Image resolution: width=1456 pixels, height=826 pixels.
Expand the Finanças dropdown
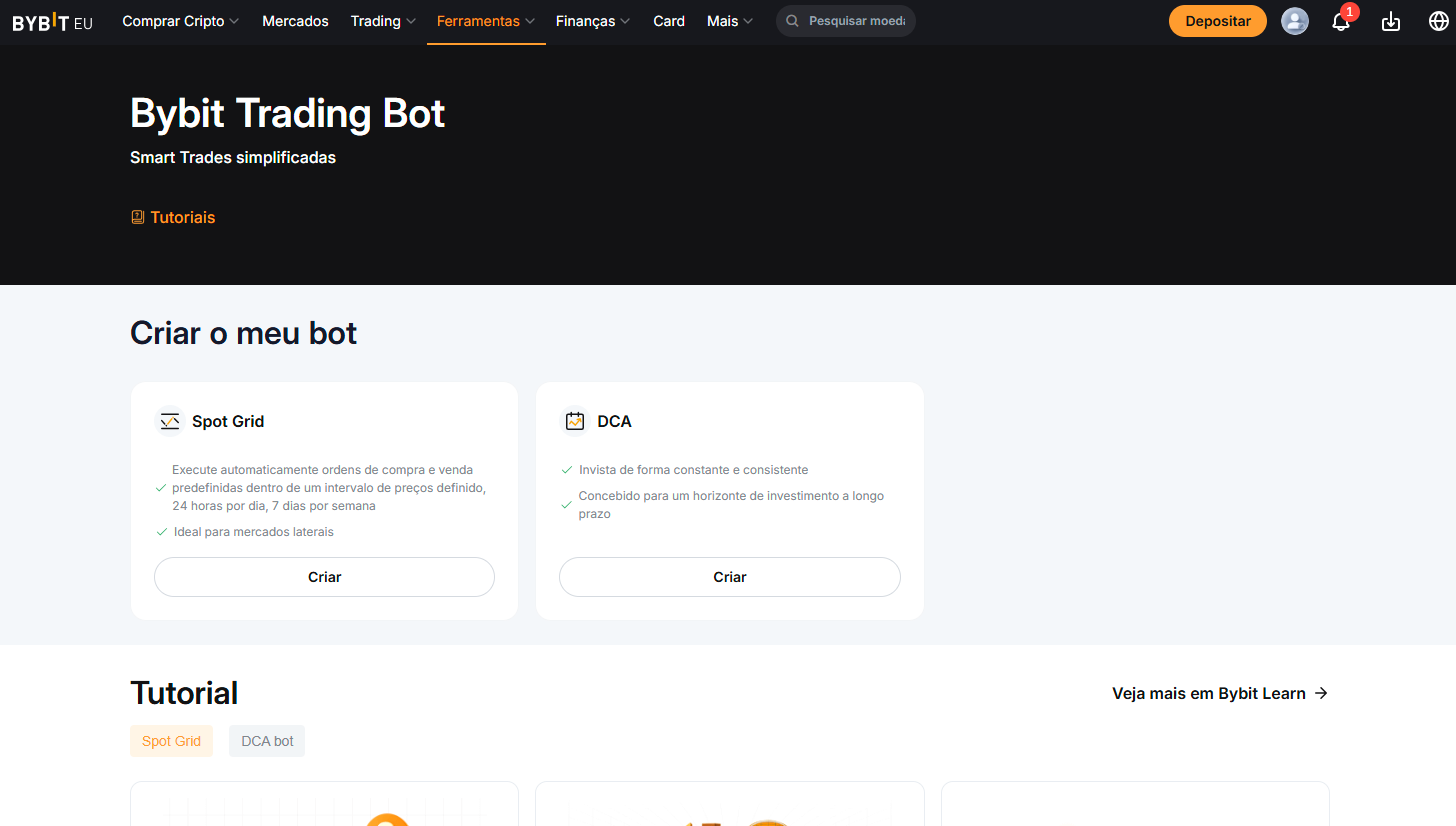point(593,21)
